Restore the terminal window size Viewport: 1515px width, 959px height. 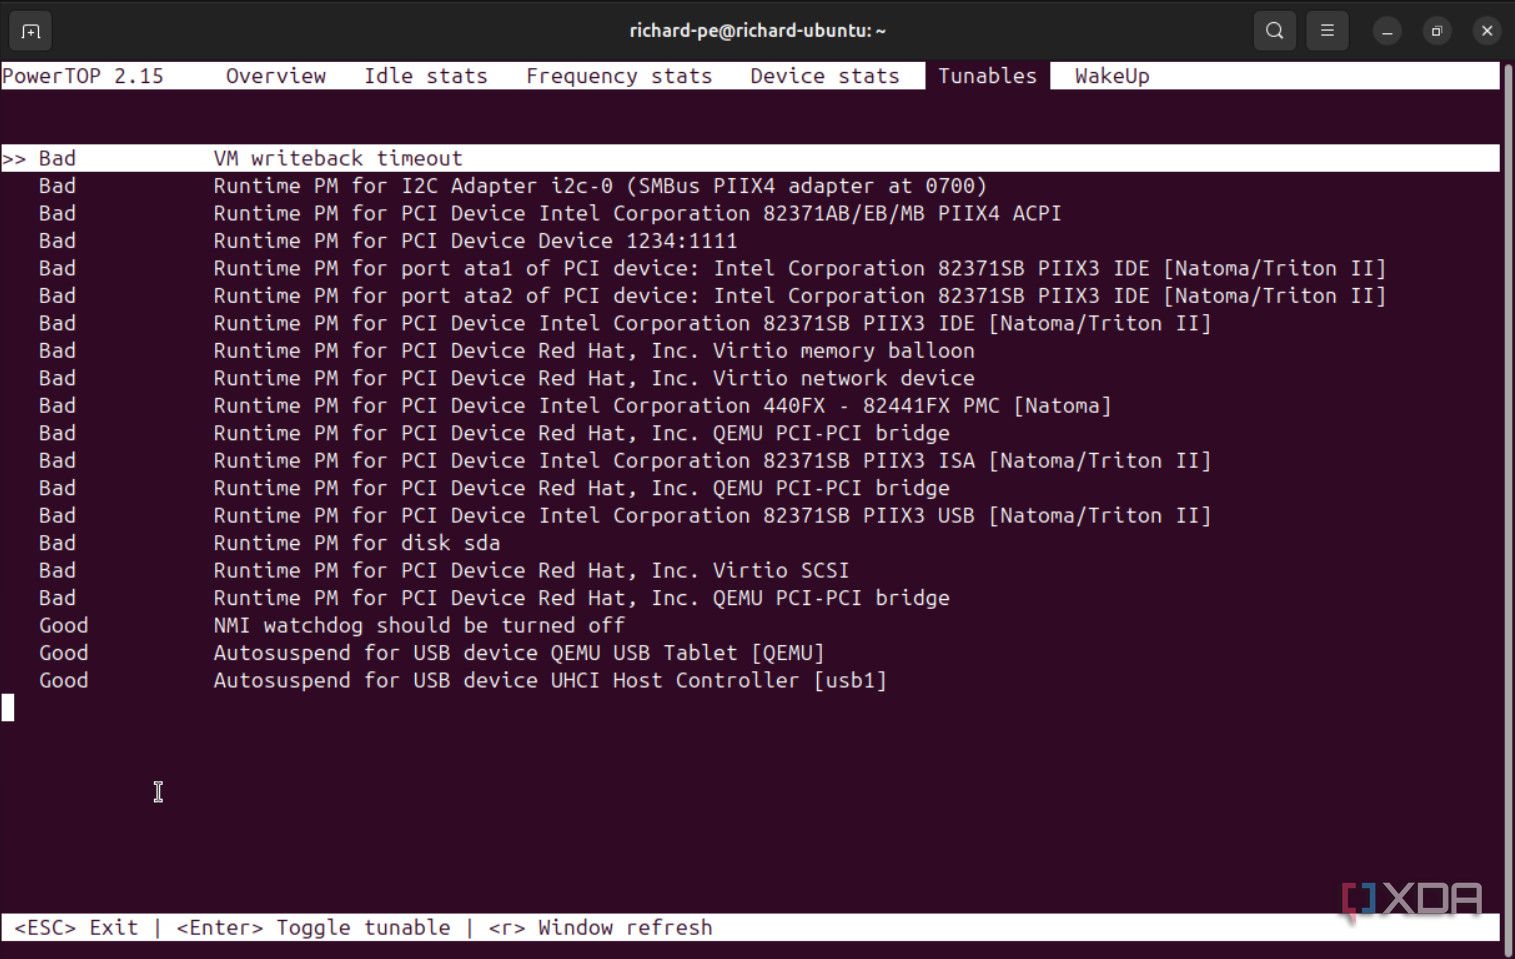click(x=1436, y=31)
